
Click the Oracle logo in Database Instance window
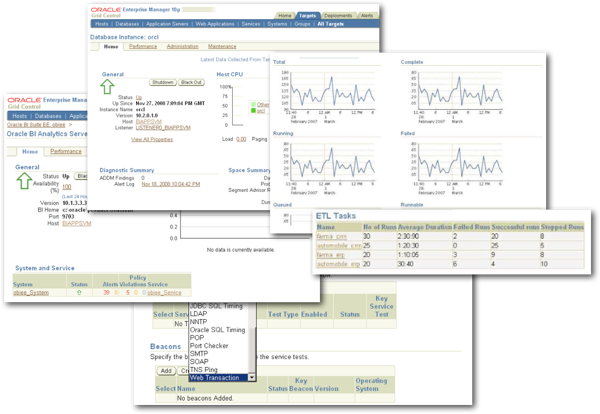(106, 9)
